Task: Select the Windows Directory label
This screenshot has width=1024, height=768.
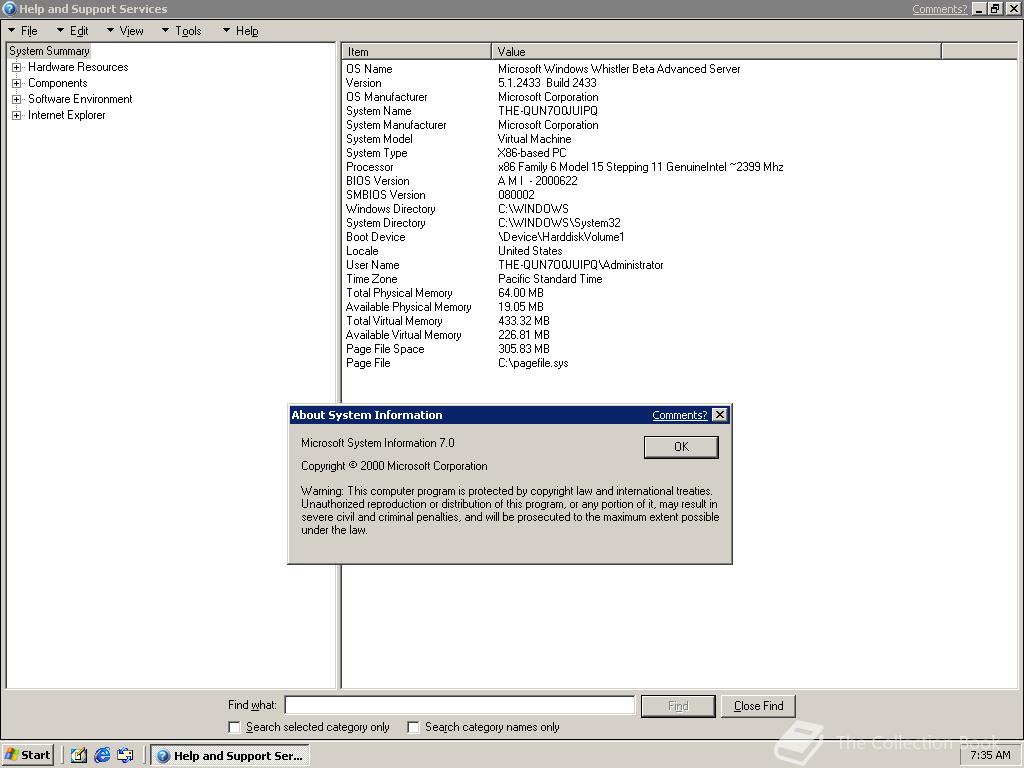Action: [x=391, y=209]
